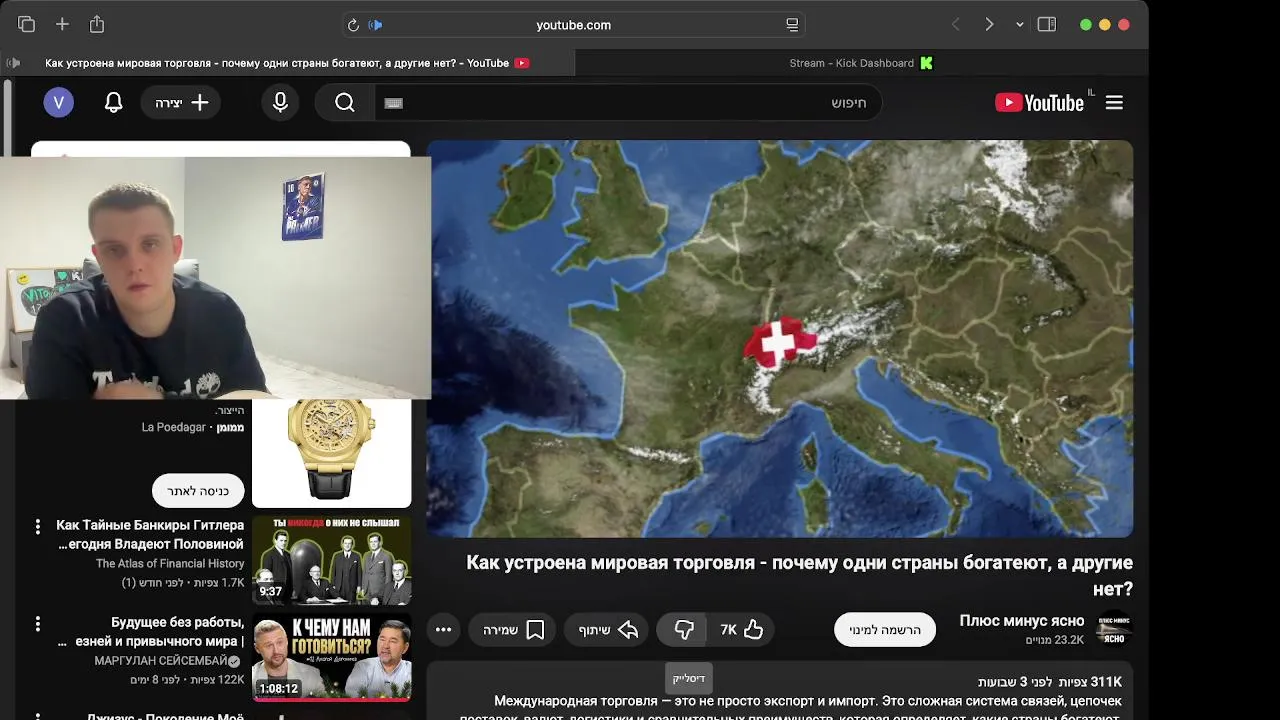Open The Atlas of Financial History channel
Image resolution: width=1280 pixels, height=720 pixels.
pos(170,563)
